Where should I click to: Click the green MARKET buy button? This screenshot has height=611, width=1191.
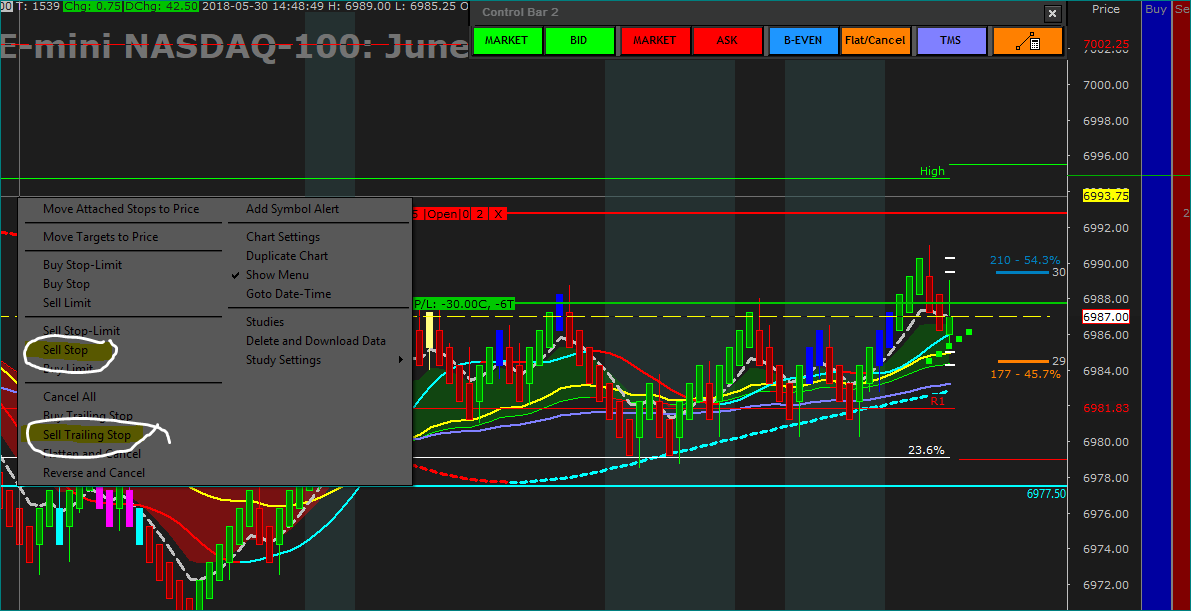click(506, 40)
